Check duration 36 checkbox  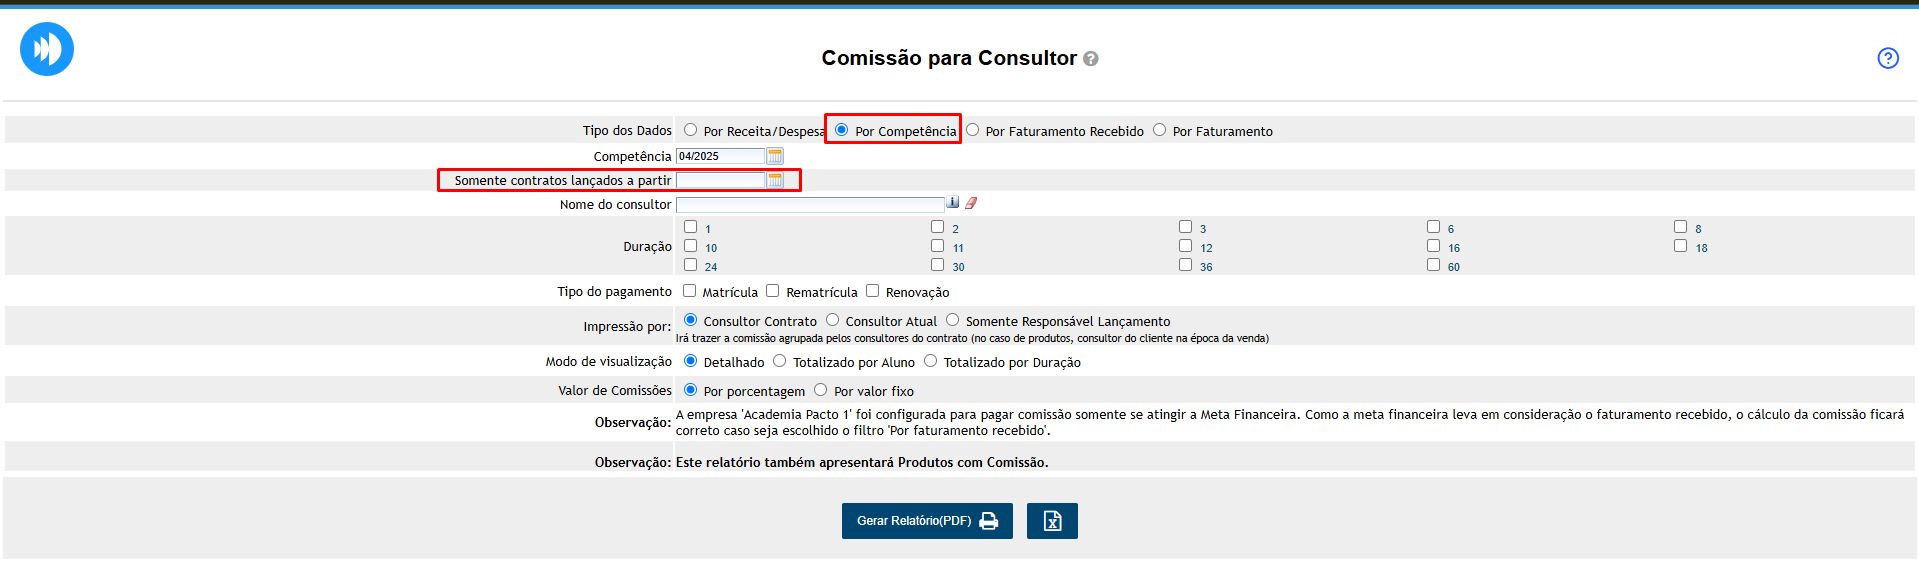coord(1185,265)
